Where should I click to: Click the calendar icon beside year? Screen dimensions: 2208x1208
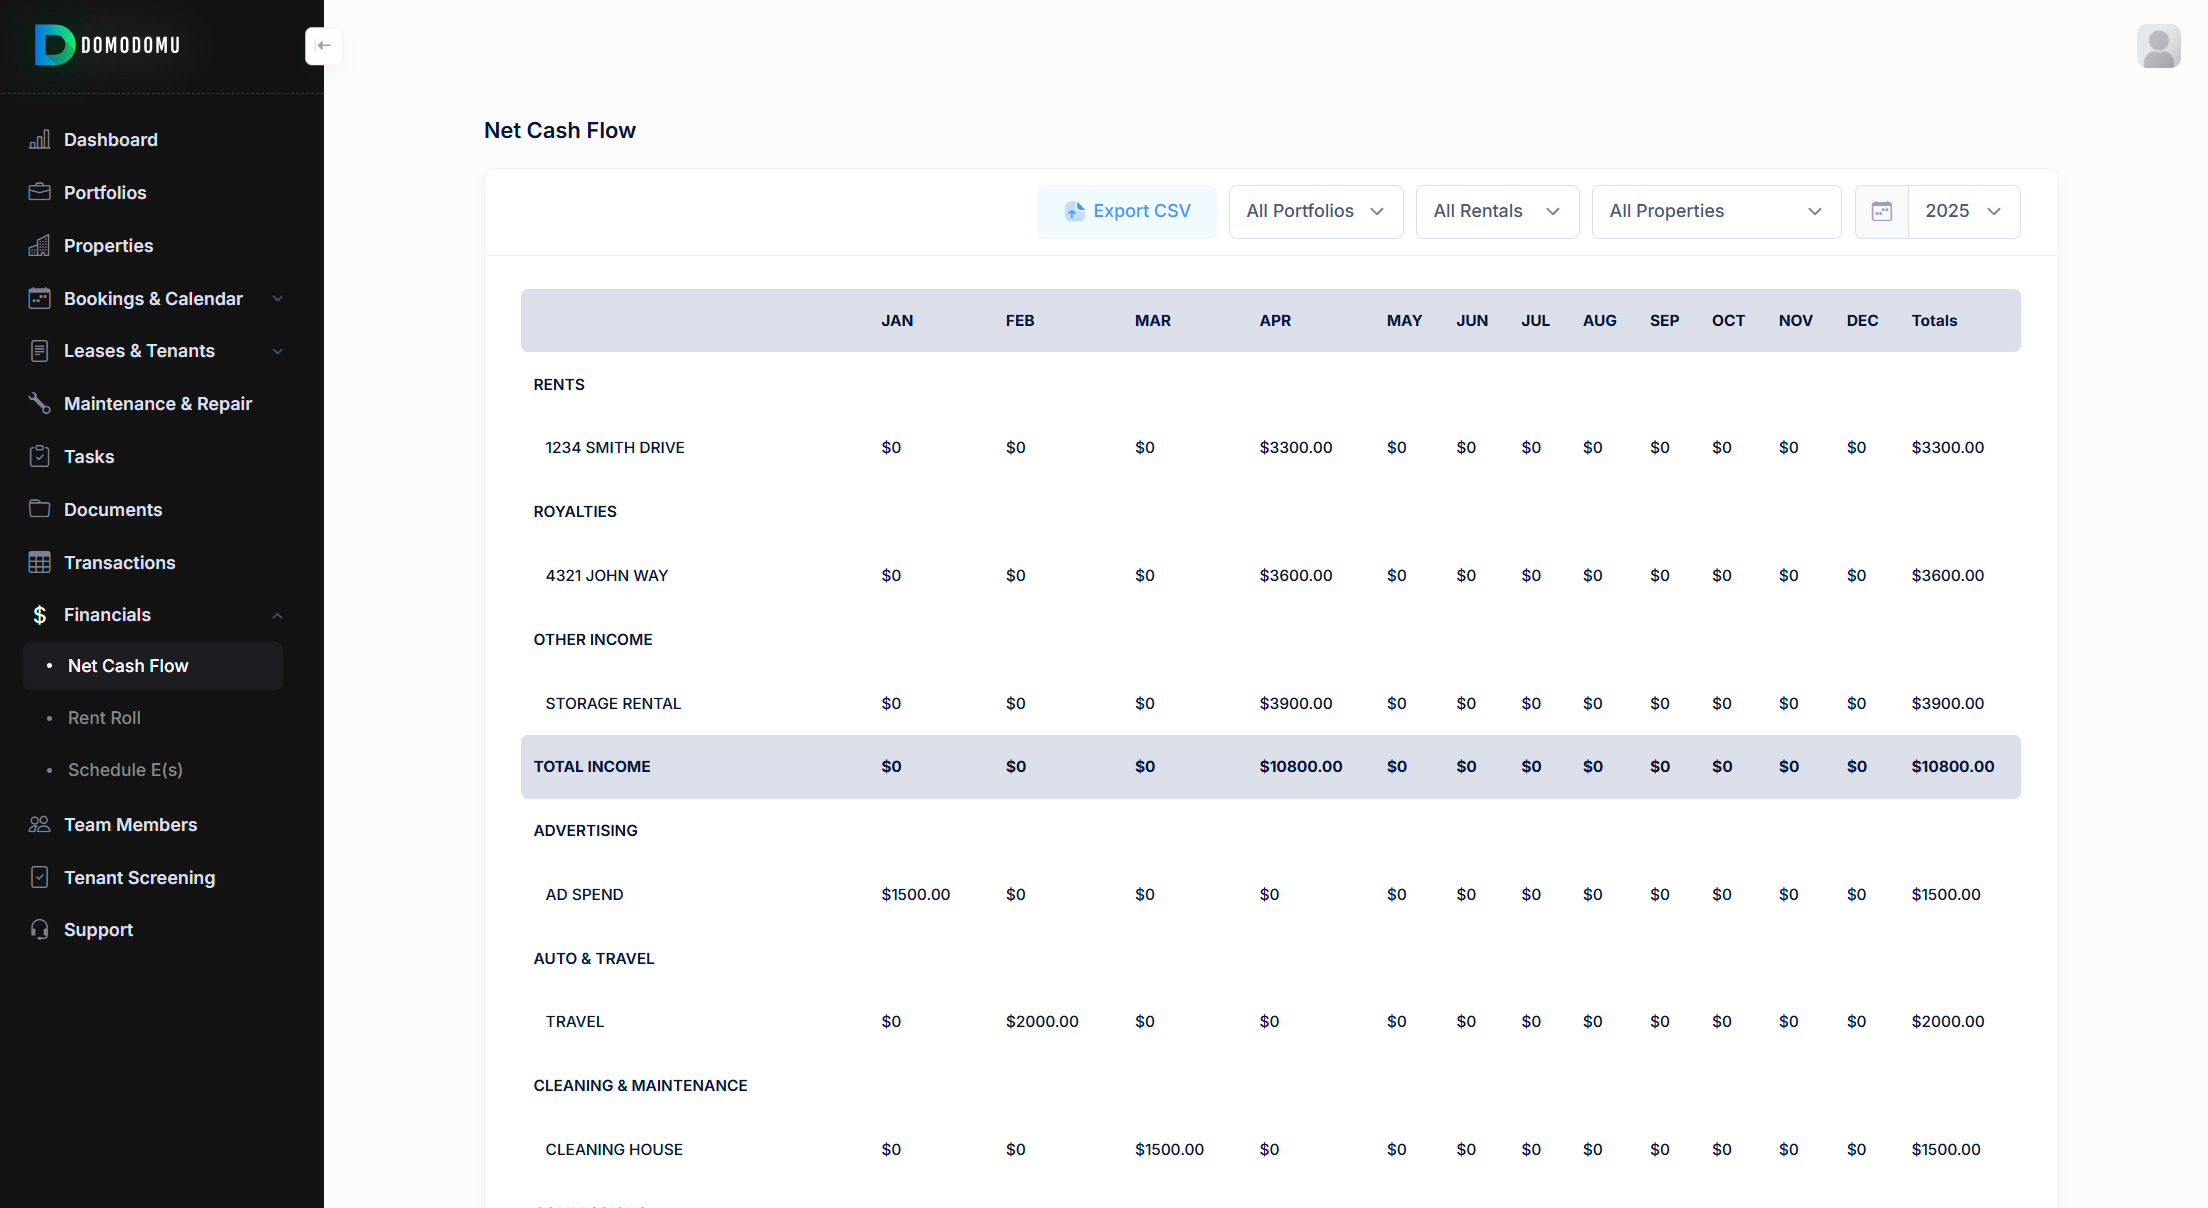pos(1881,211)
